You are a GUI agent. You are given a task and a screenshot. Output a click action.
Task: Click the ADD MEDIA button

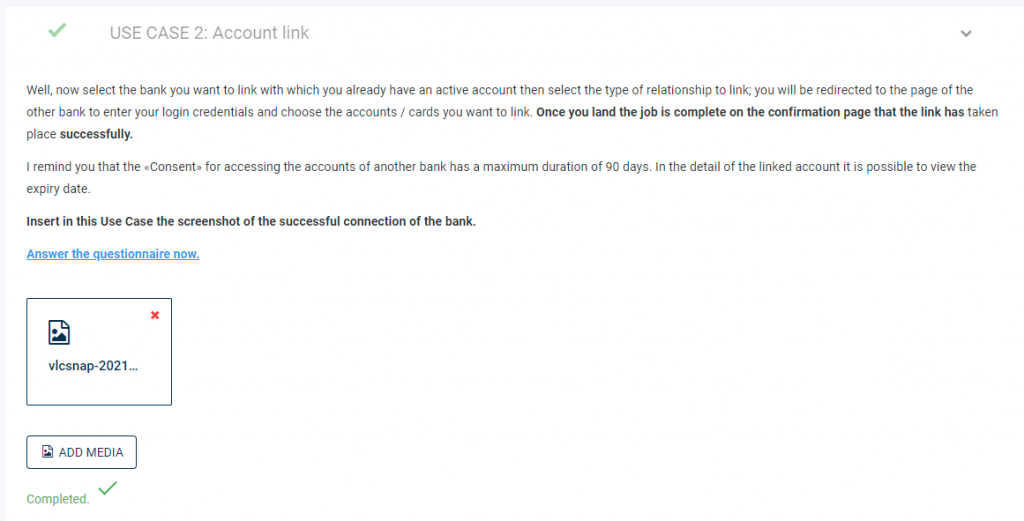coord(82,452)
